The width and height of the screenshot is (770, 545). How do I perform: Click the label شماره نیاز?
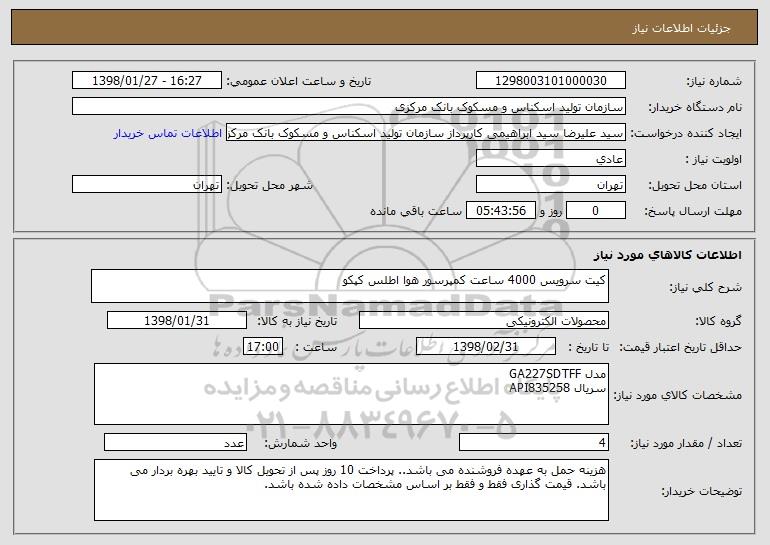coord(714,81)
